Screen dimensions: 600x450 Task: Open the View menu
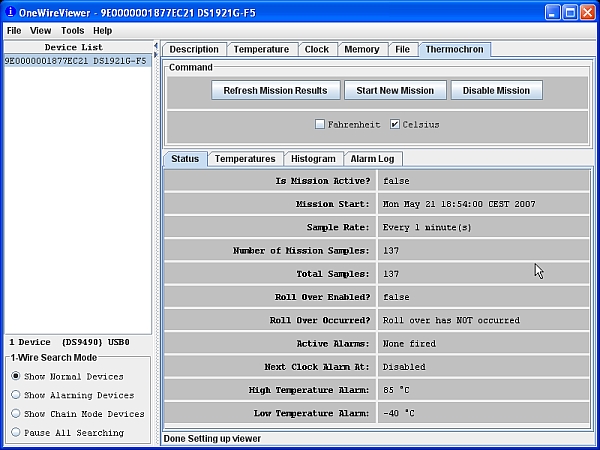coord(41,31)
